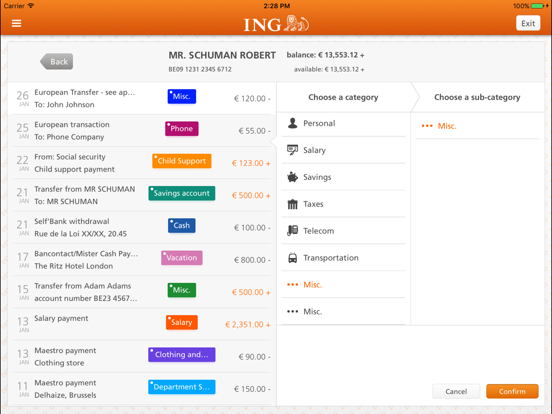Open the Salary payment transaction
Image resolution: width=552 pixels, height=414 pixels.
tap(142, 324)
